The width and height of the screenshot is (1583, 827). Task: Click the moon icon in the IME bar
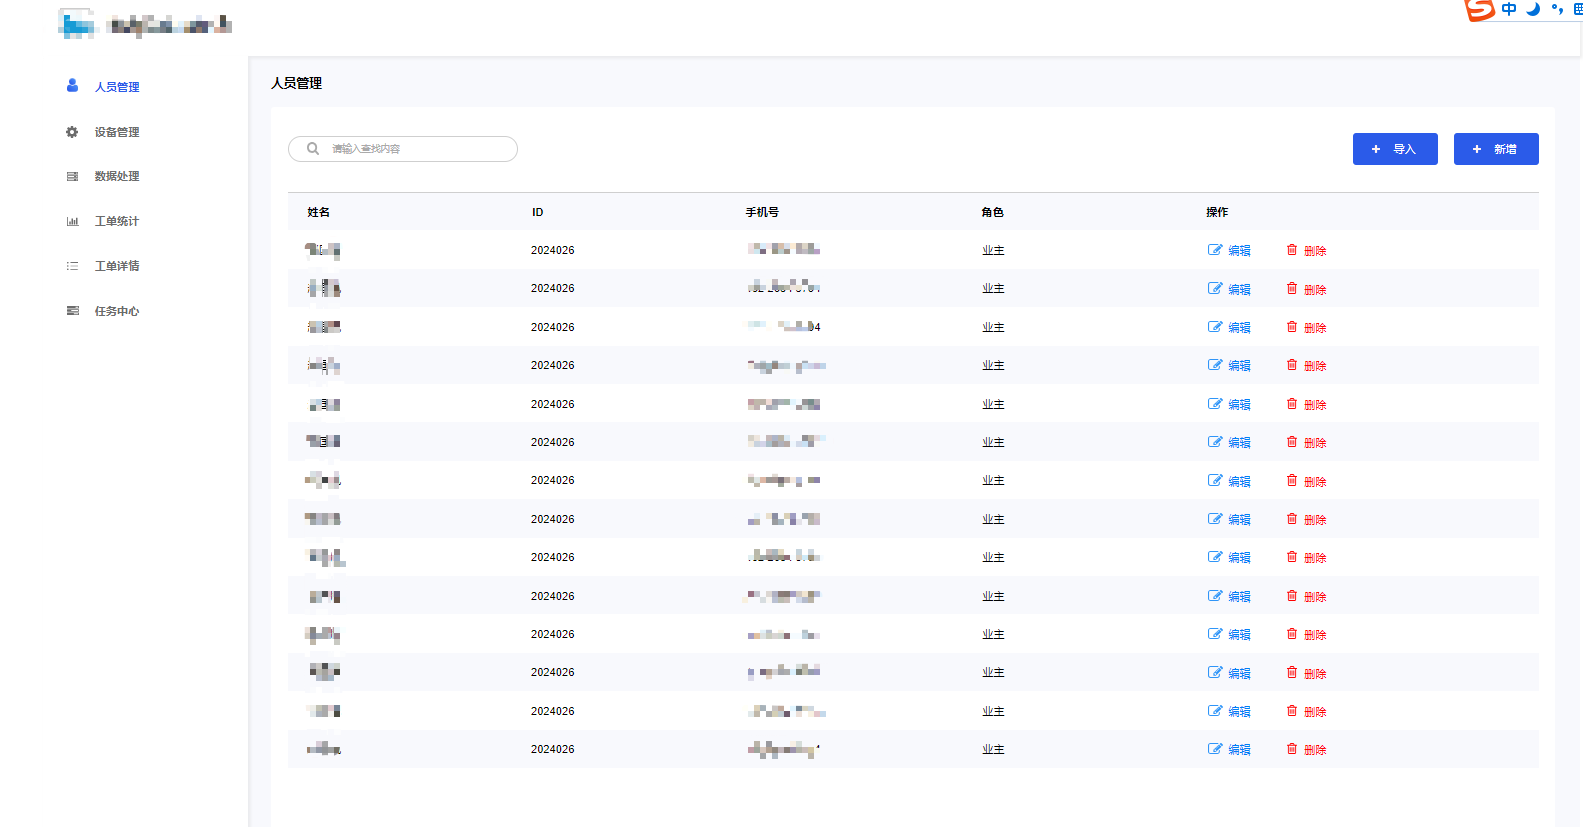coord(1533,9)
